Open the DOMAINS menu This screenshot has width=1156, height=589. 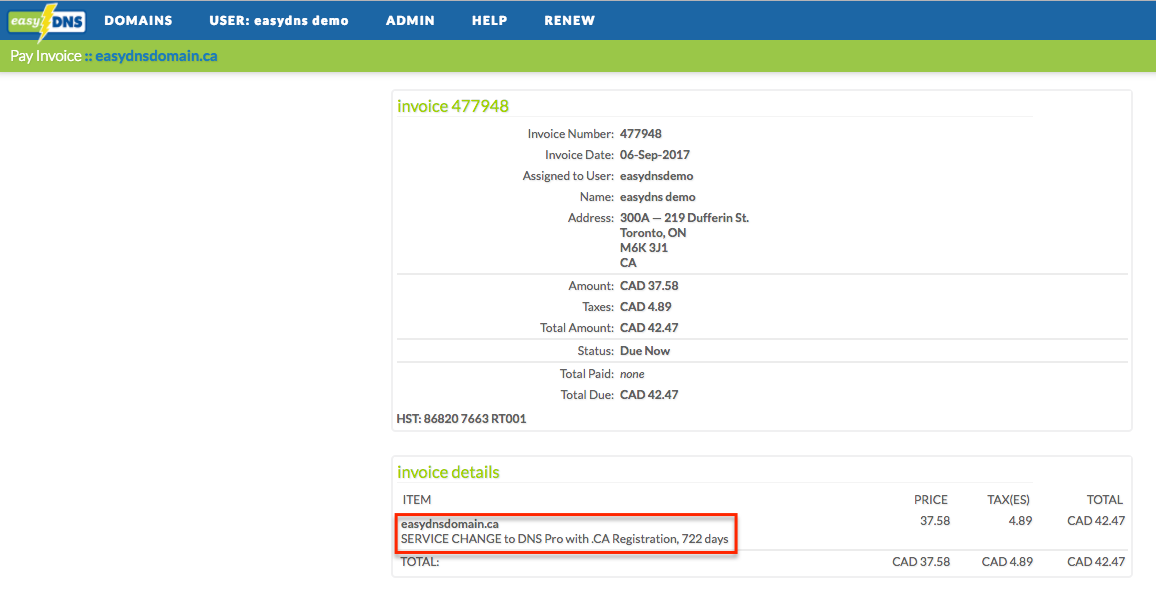click(138, 21)
